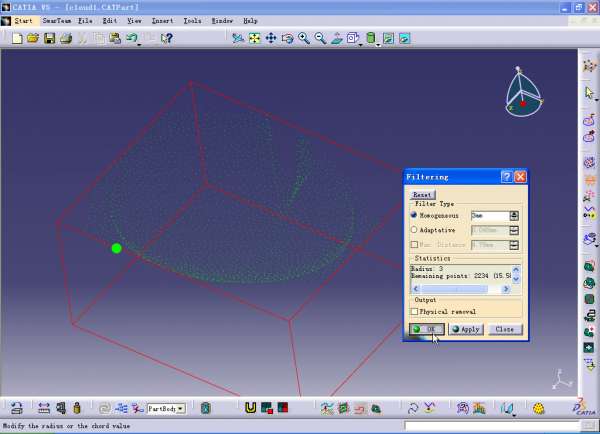Open the Tools menu
Screen dimensions: 600x434
pos(192,20)
